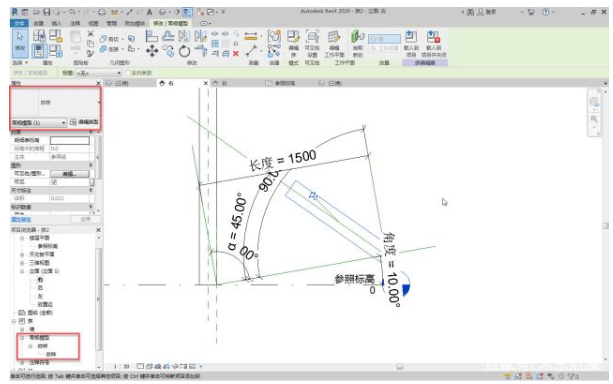Click the angle 10.00° dimension label
Screen dimensions: 613x384
point(392,270)
